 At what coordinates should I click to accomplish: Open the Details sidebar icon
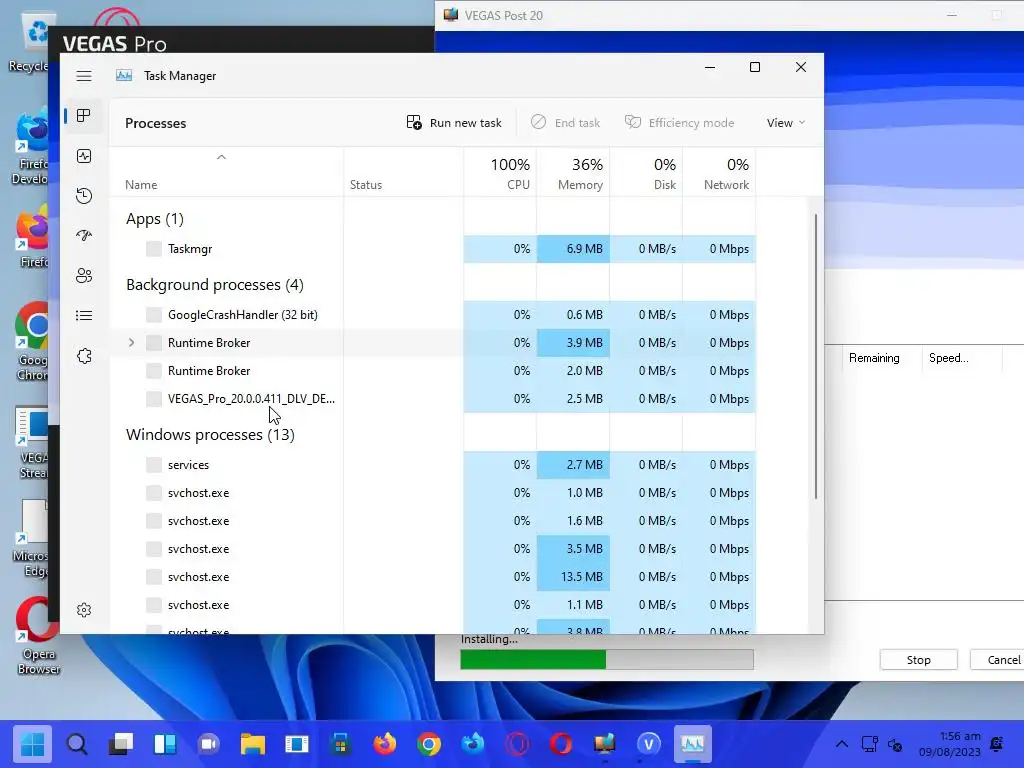pyautogui.click(x=84, y=316)
